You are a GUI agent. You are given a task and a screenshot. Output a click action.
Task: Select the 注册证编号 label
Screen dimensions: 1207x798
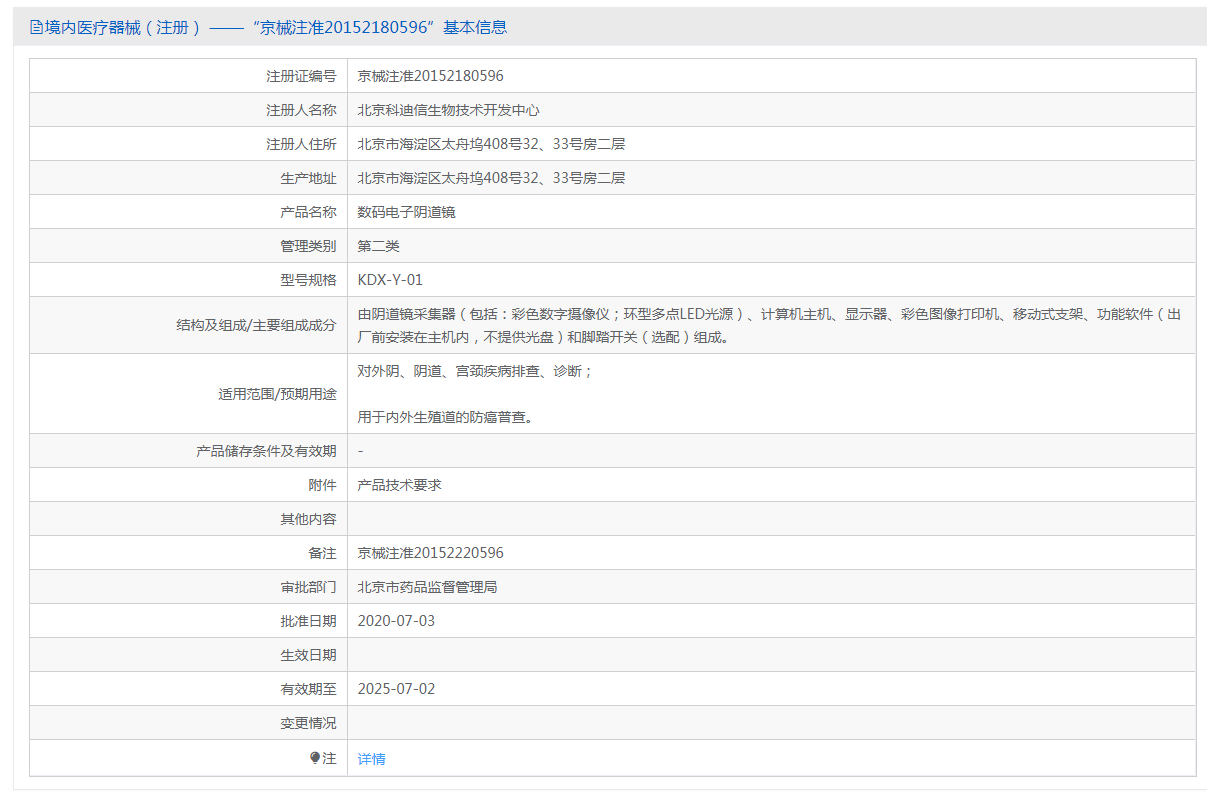301,76
